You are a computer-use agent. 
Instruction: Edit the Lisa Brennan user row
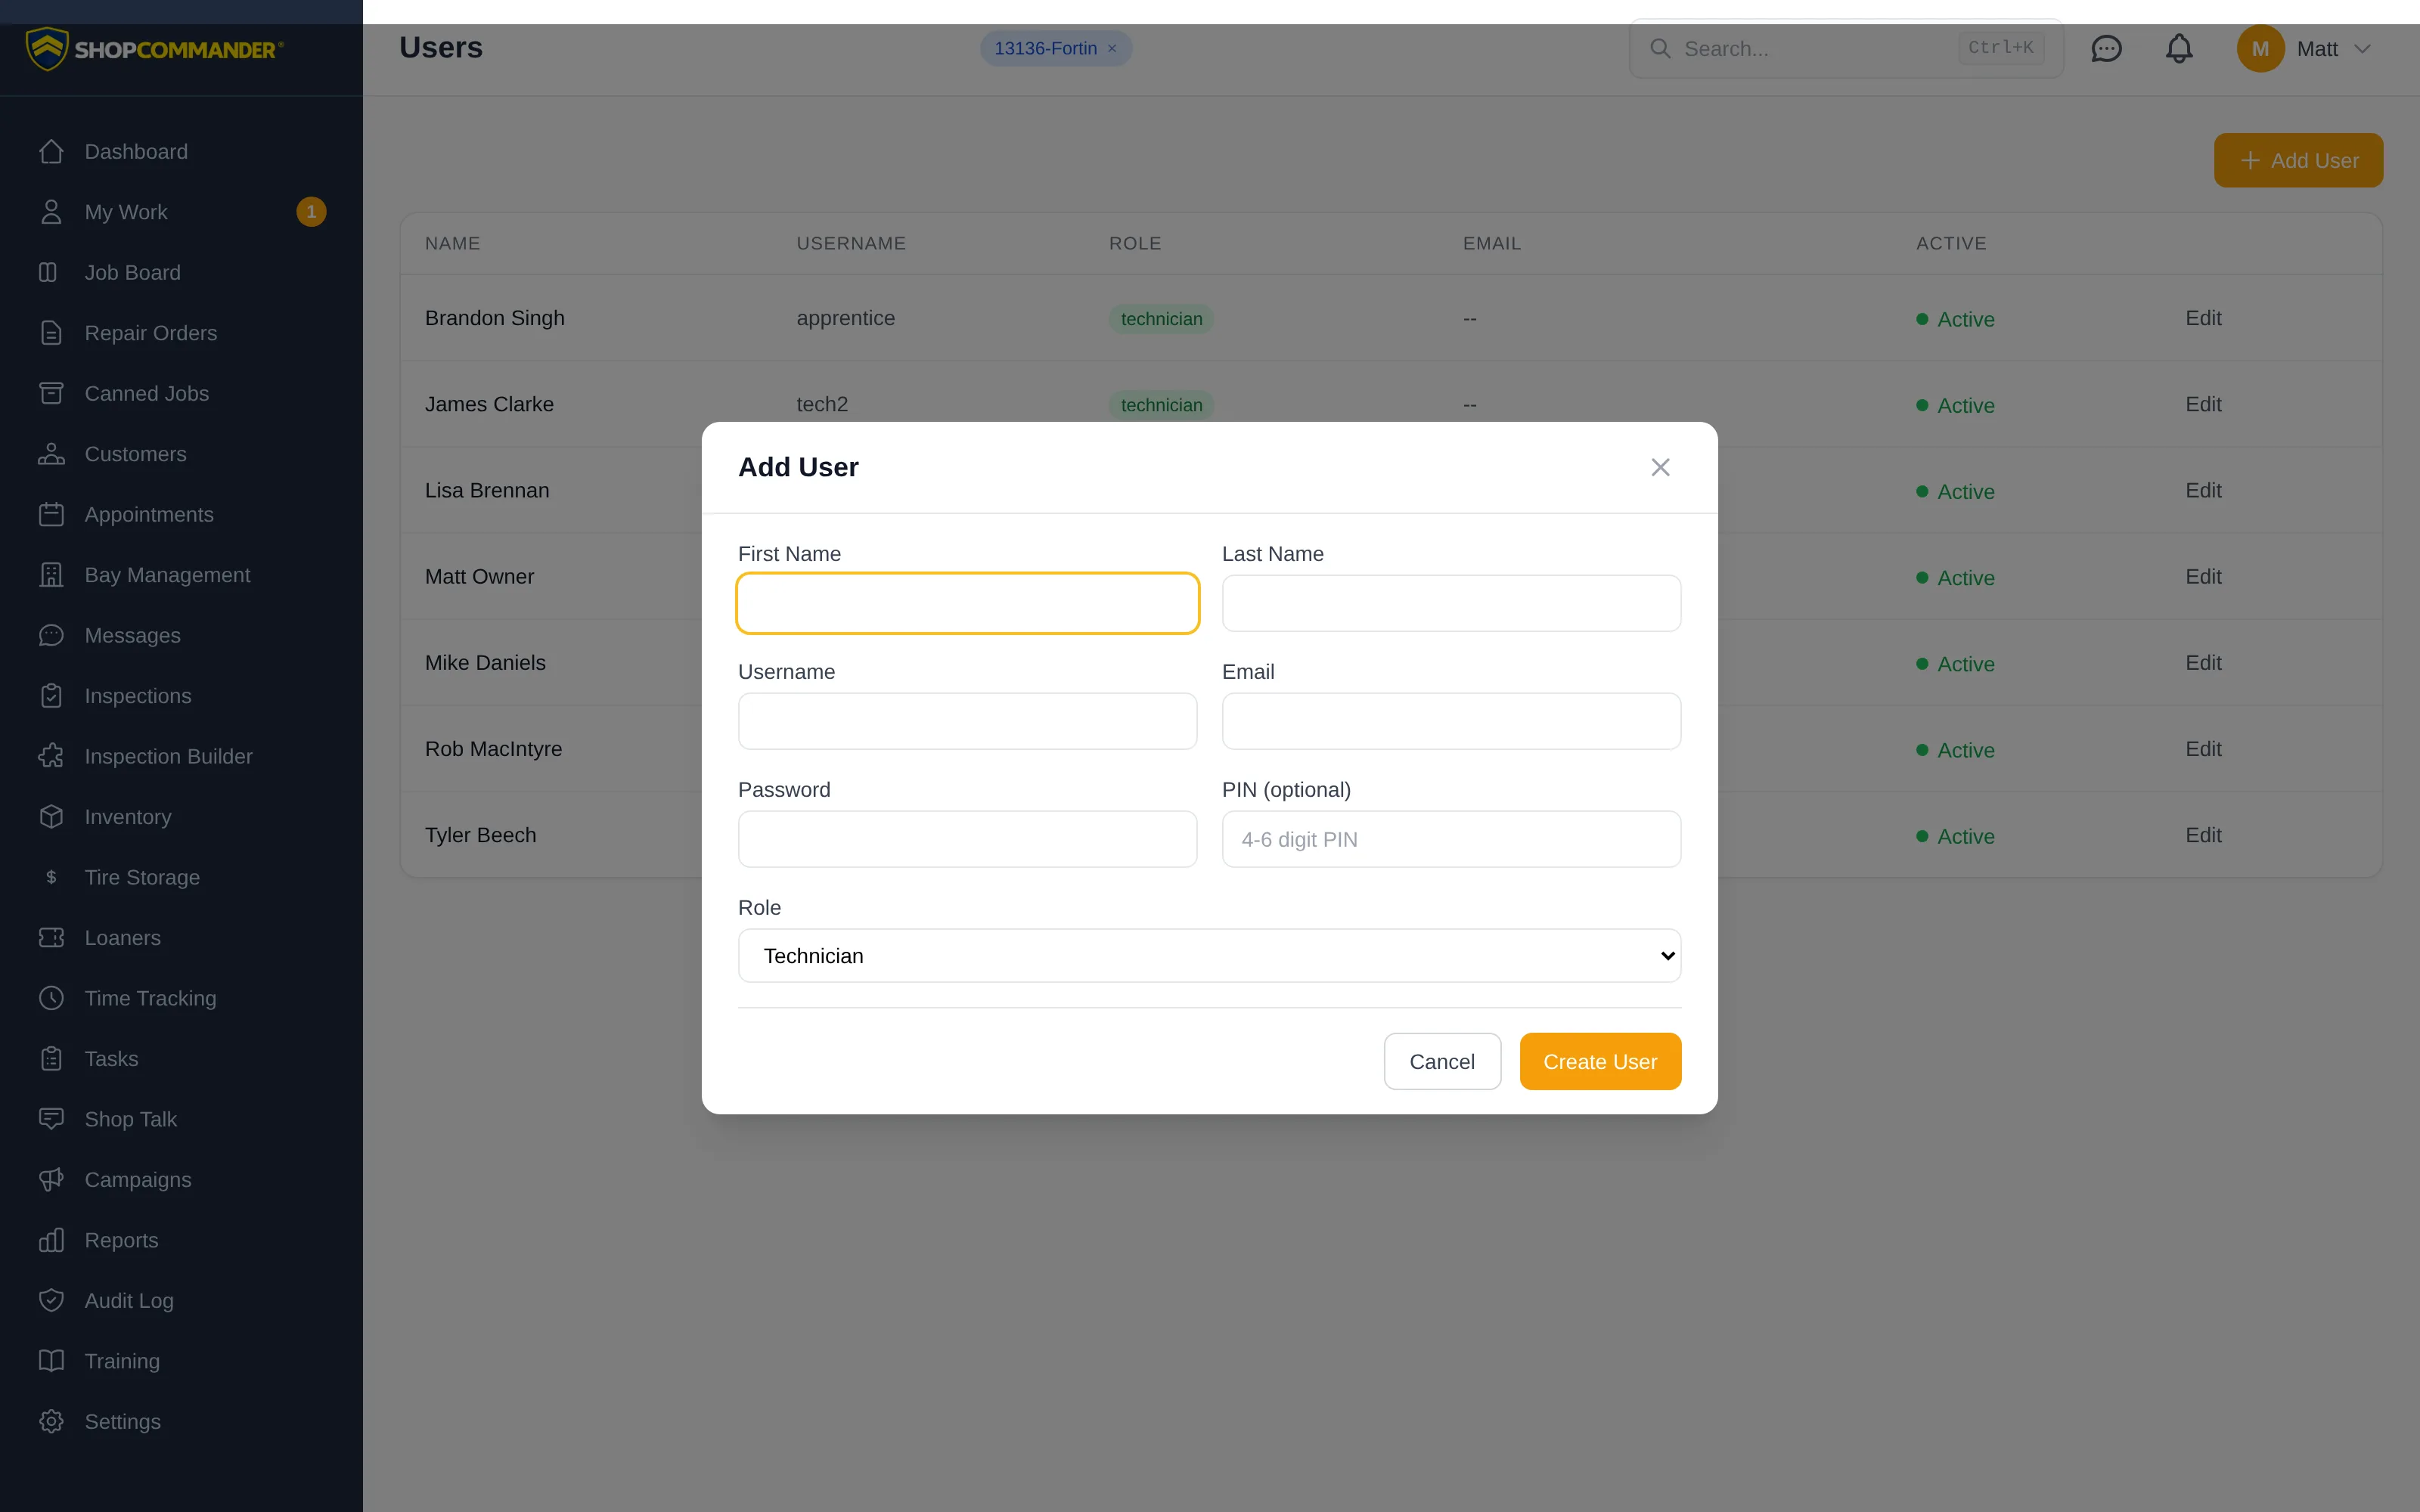point(2203,491)
